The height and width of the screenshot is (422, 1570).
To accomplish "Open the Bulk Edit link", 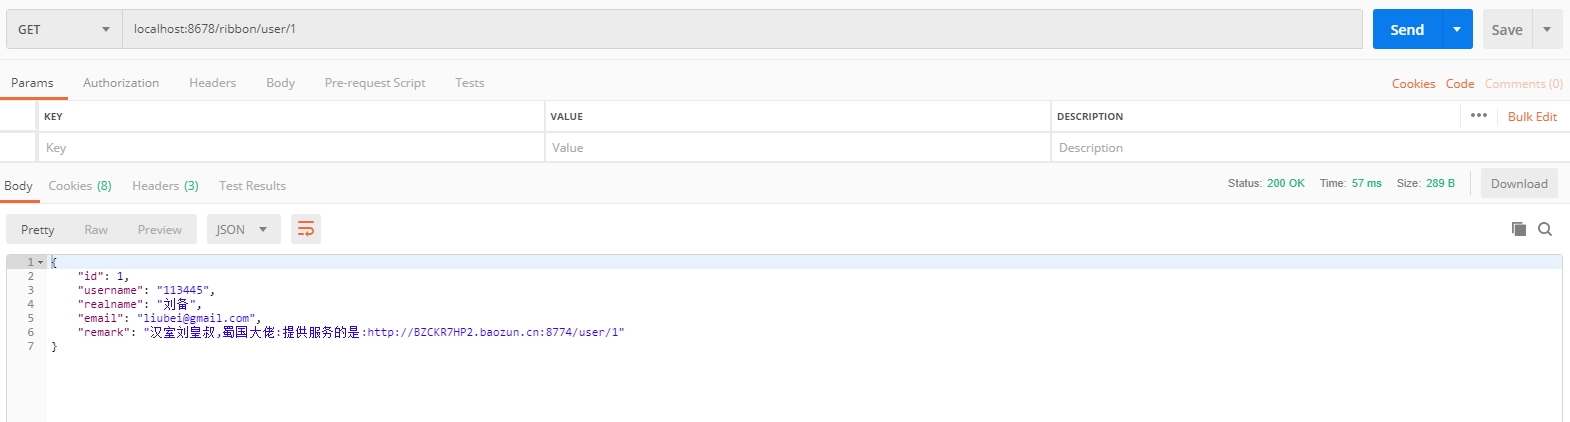I will (x=1532, y=117).
